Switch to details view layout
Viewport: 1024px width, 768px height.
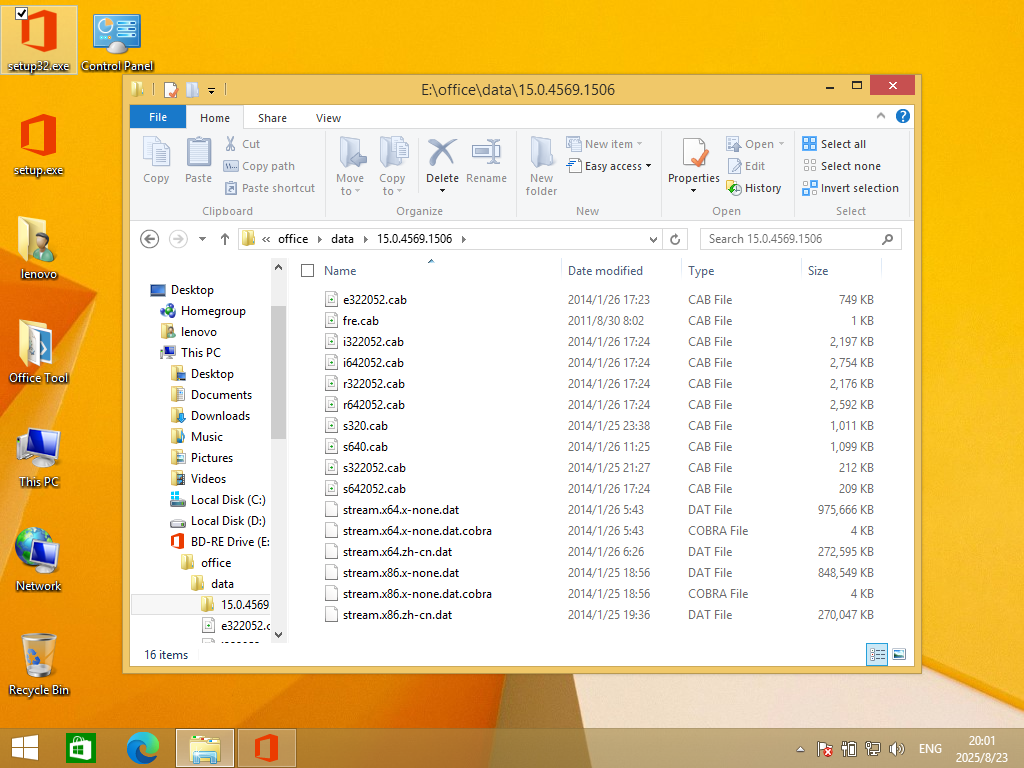pos(877,654)
